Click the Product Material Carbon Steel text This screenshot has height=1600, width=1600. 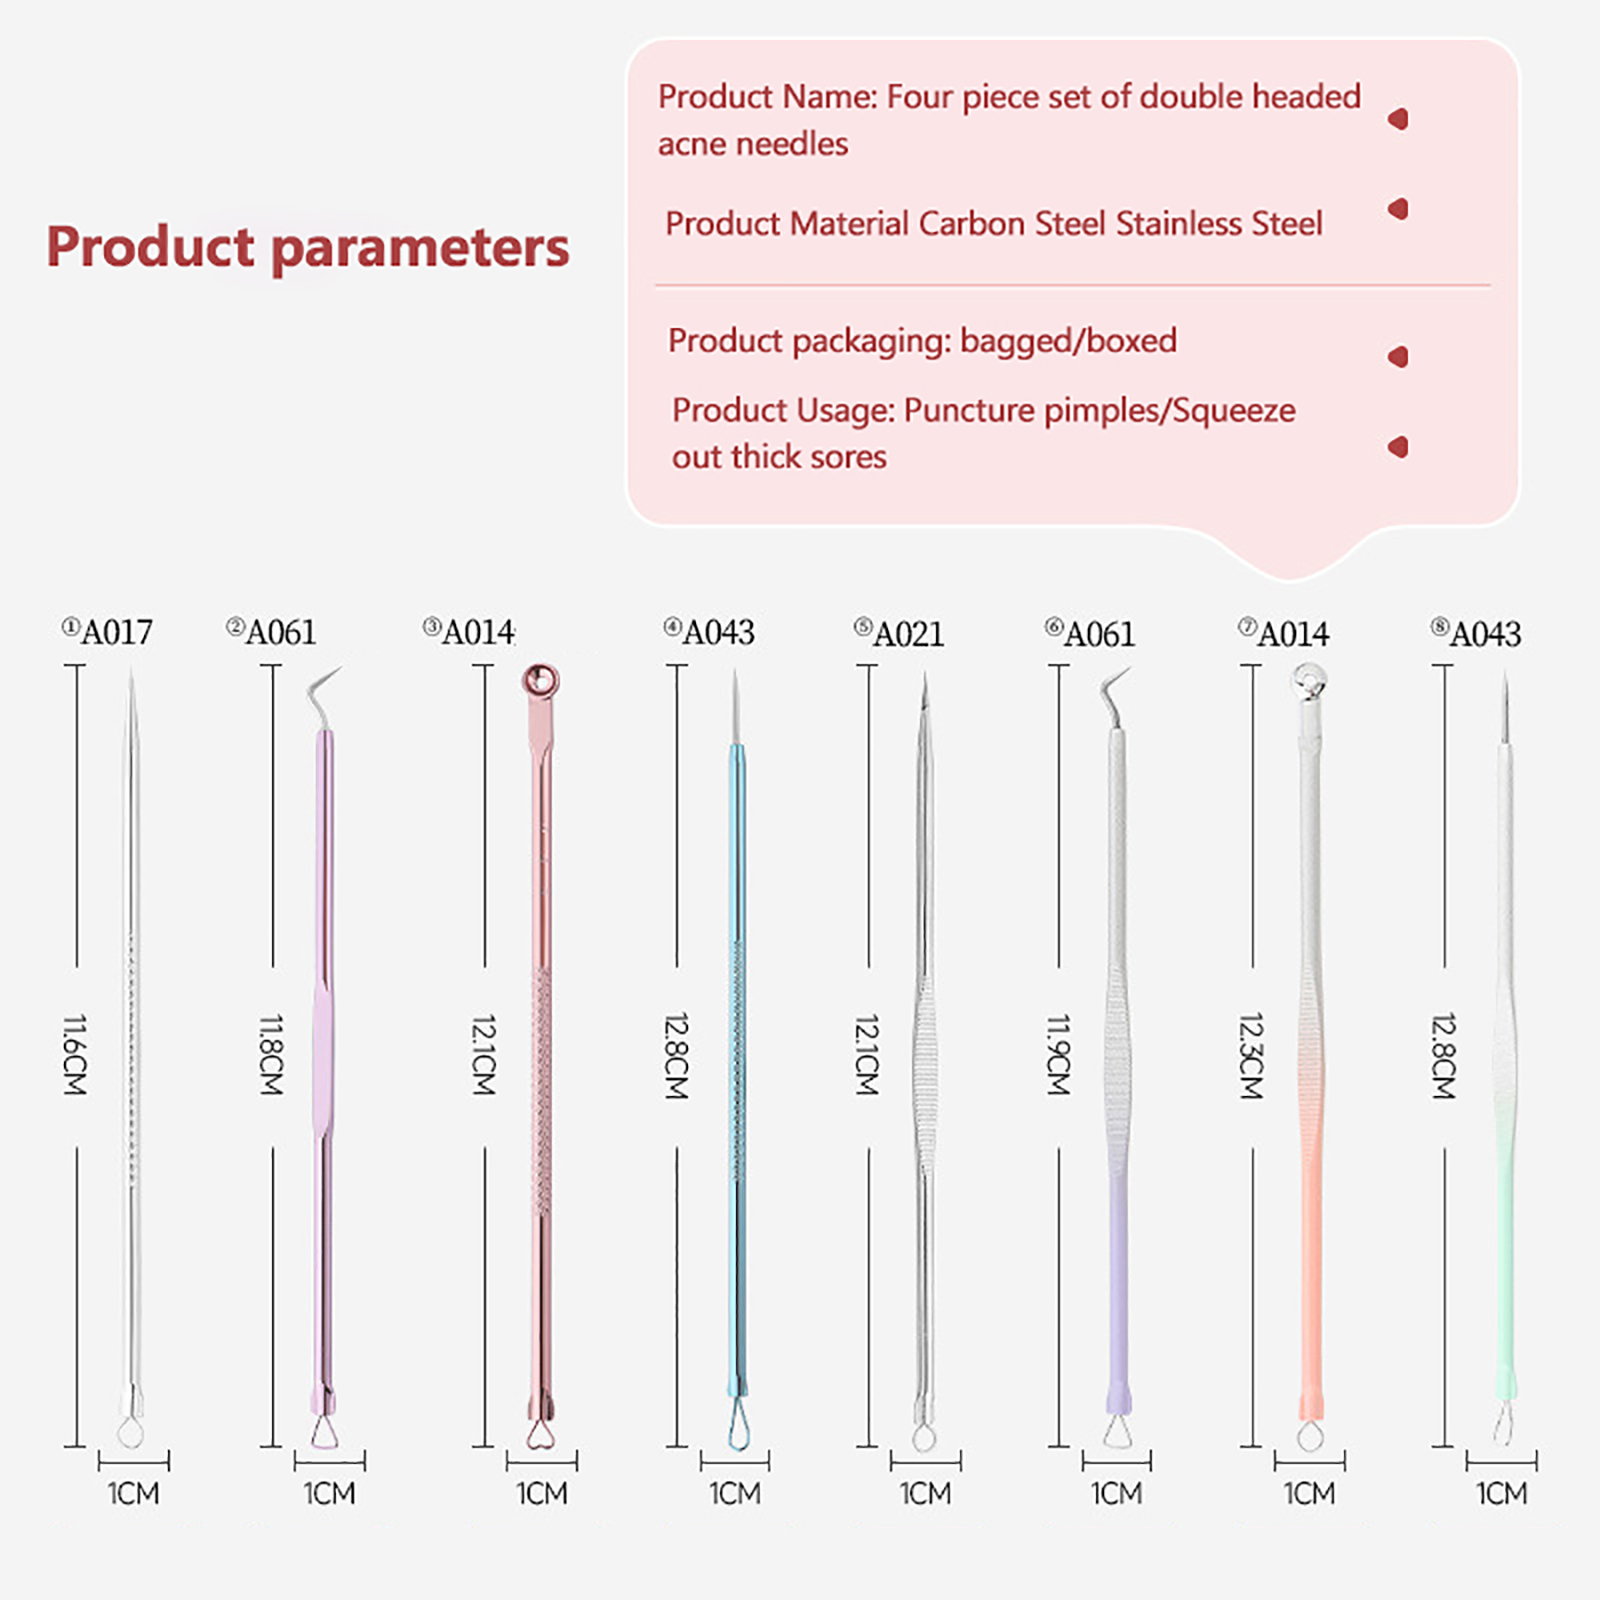[993, 224]
